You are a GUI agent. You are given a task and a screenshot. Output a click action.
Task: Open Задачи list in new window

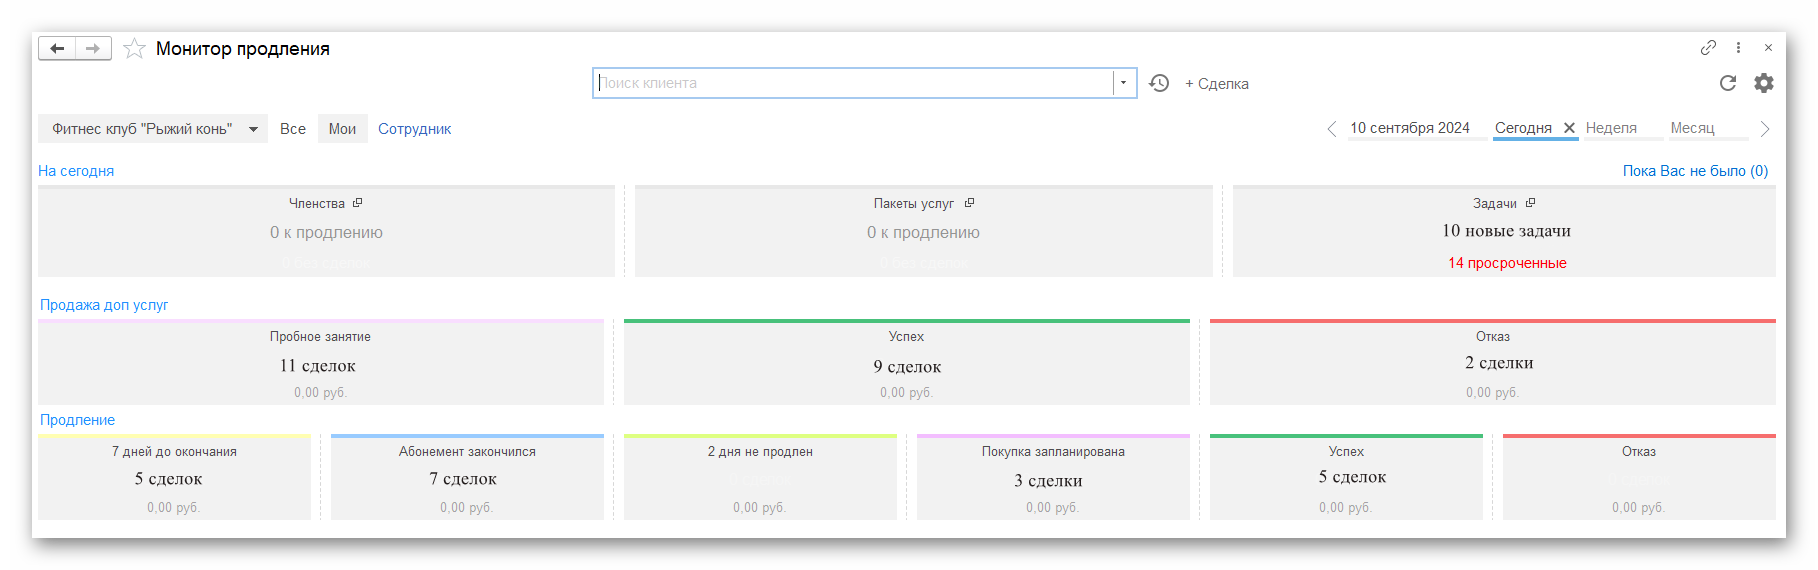[x=1530, y=203]
